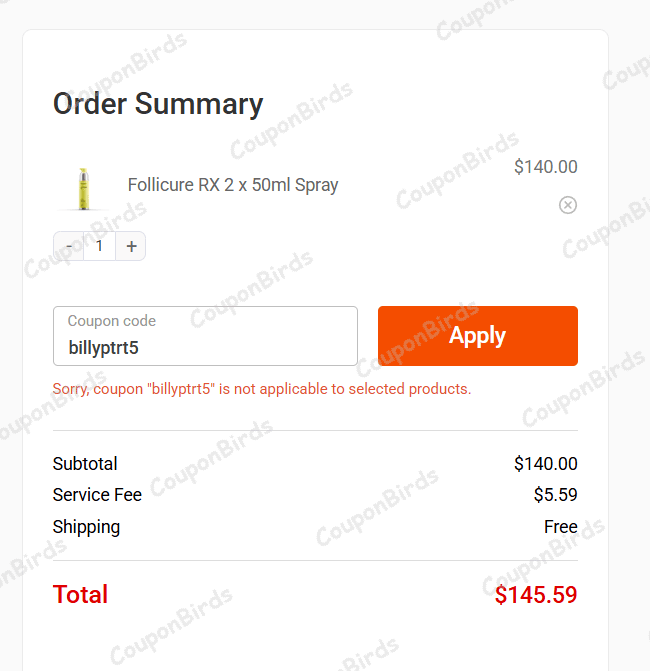Click the $145.59 total amount

(536, 595)
